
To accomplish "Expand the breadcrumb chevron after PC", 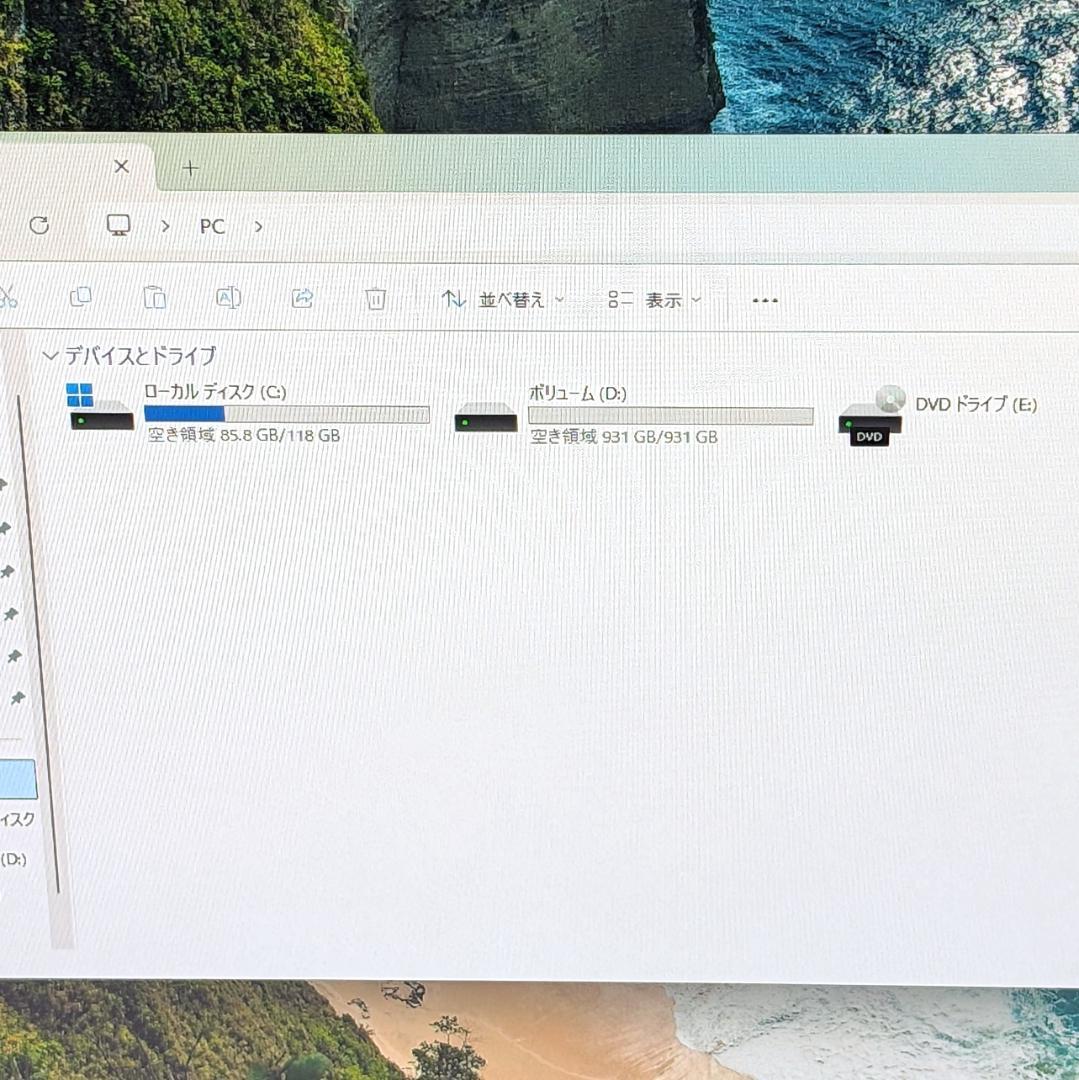I will point(258,227).
